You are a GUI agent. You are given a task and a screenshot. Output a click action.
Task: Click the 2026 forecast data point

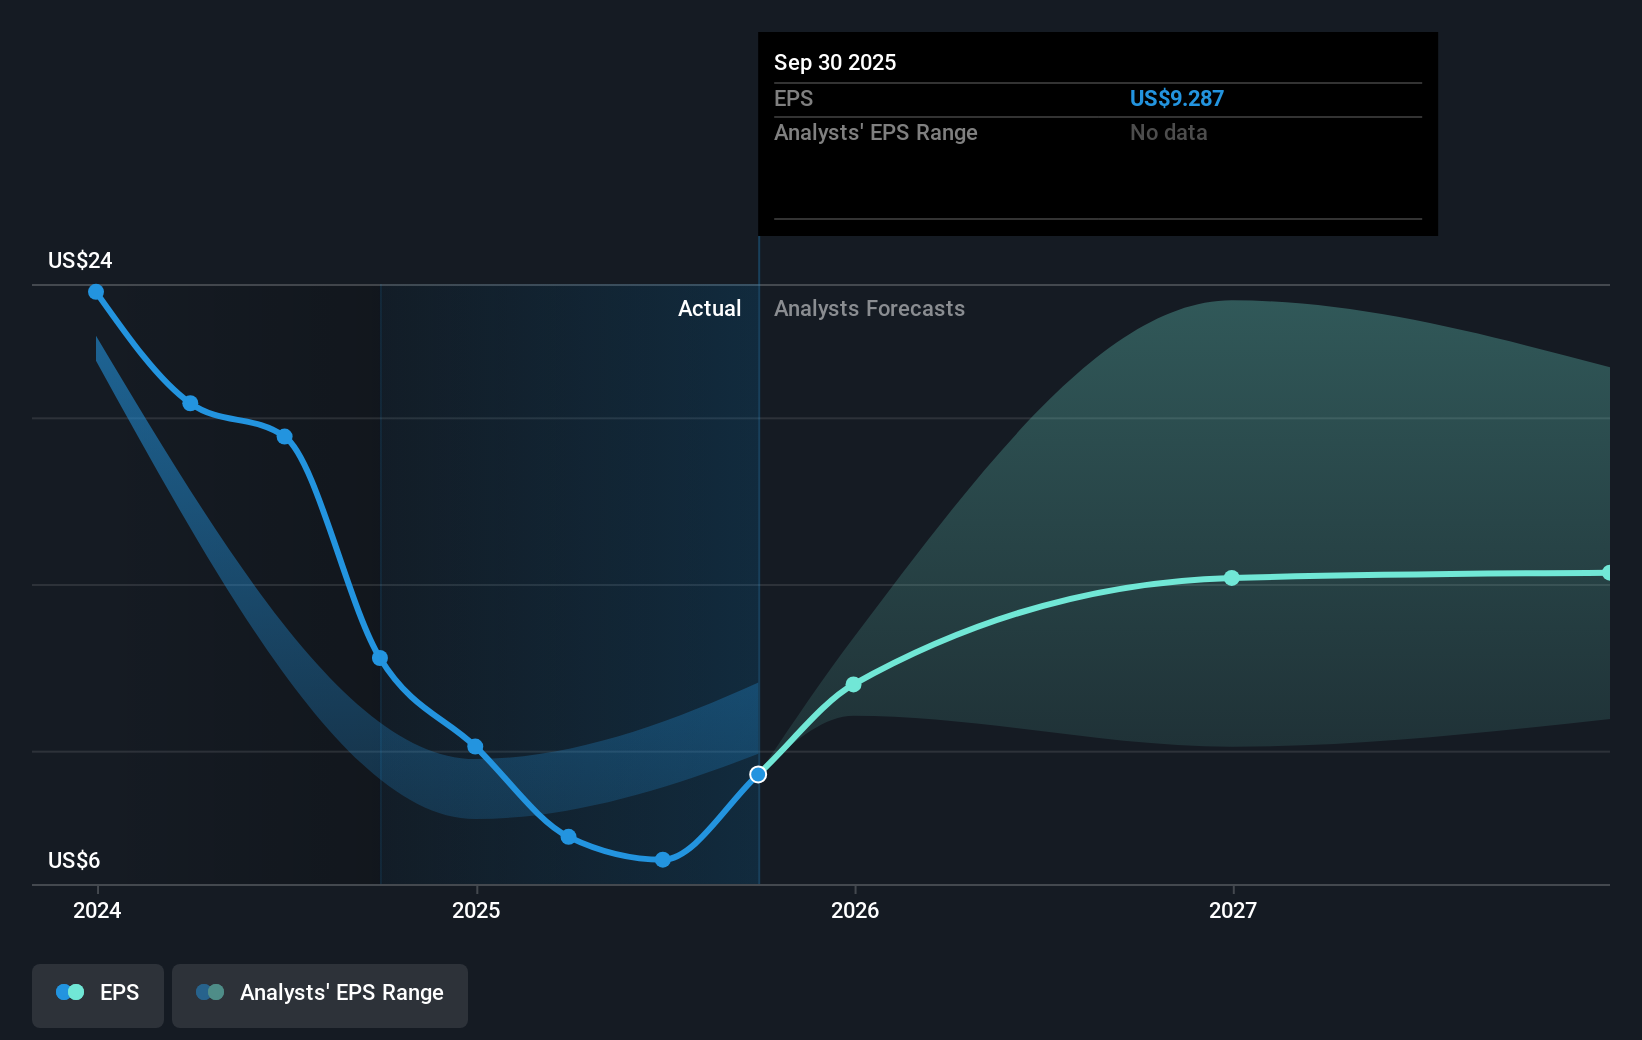pos(853,684)
